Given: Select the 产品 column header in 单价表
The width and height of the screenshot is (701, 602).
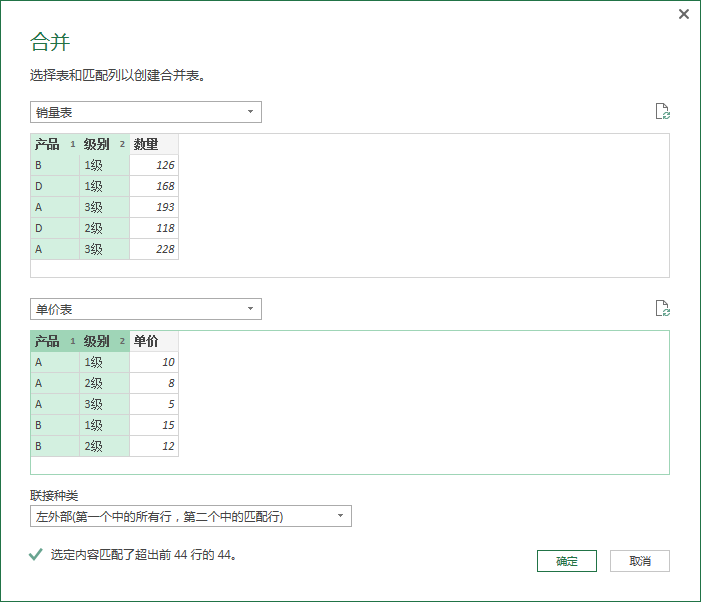Looking at the screenshot, I should click(48, 341).
